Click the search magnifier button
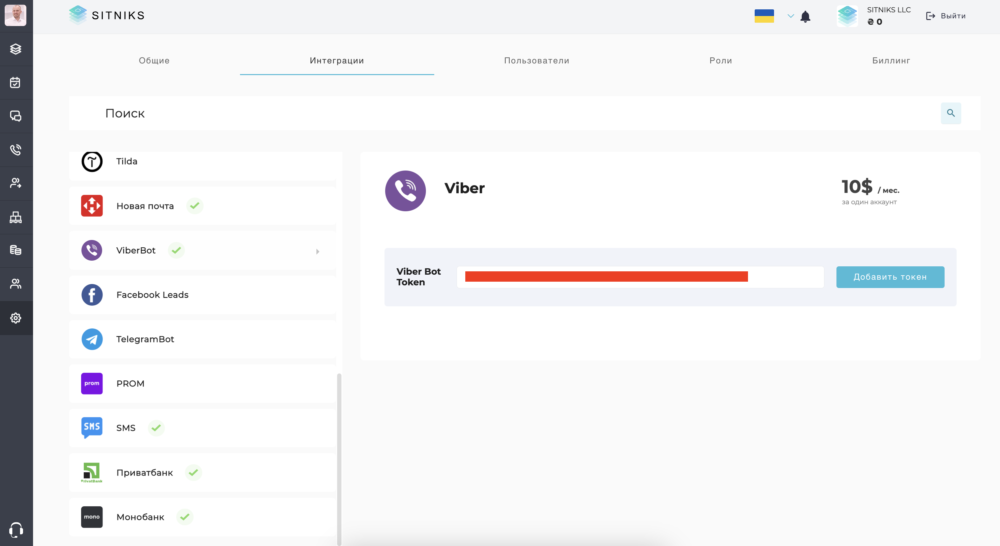Viewport: 1000px width, 546px height. pyautogui.click(x=950, y=113)
